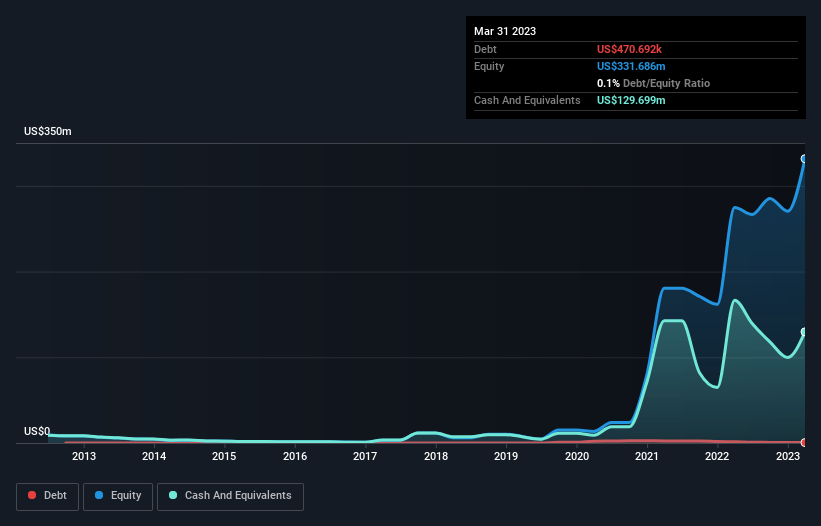This screenshot has width=821, height=526.
Task: Toggle the Equity legend button
Action: (118, 496)
